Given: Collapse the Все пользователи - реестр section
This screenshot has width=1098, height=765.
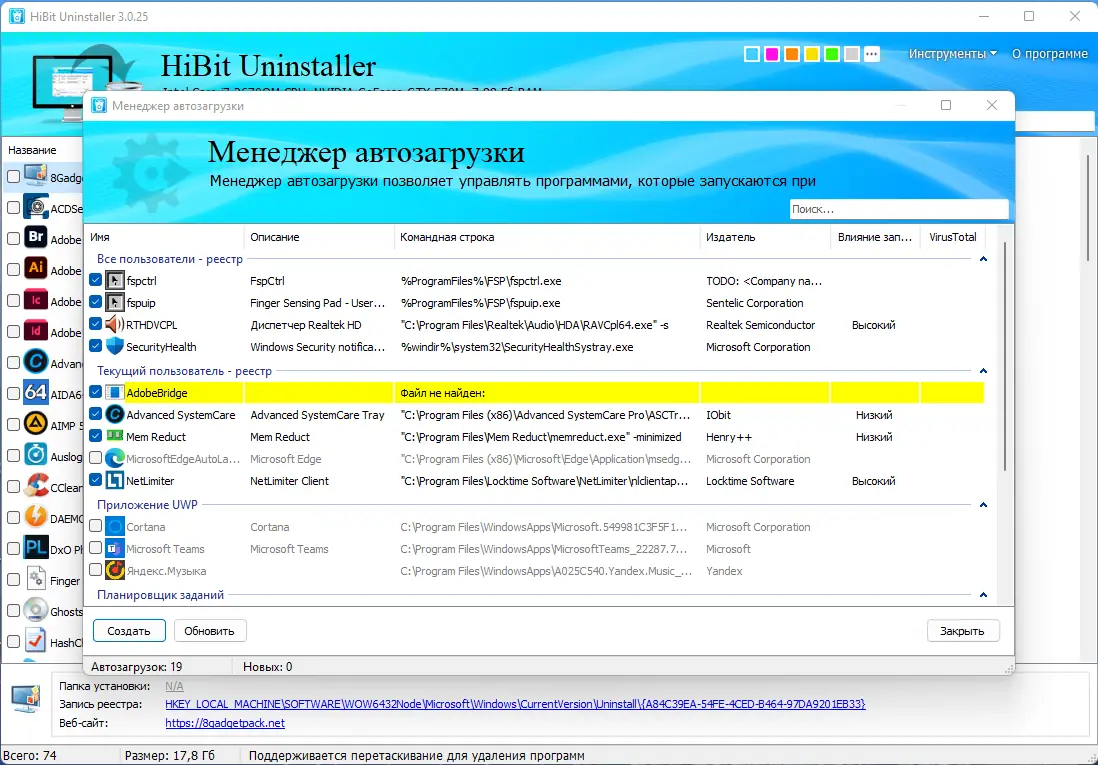Looking at the screenshot, I should (982, 258).
